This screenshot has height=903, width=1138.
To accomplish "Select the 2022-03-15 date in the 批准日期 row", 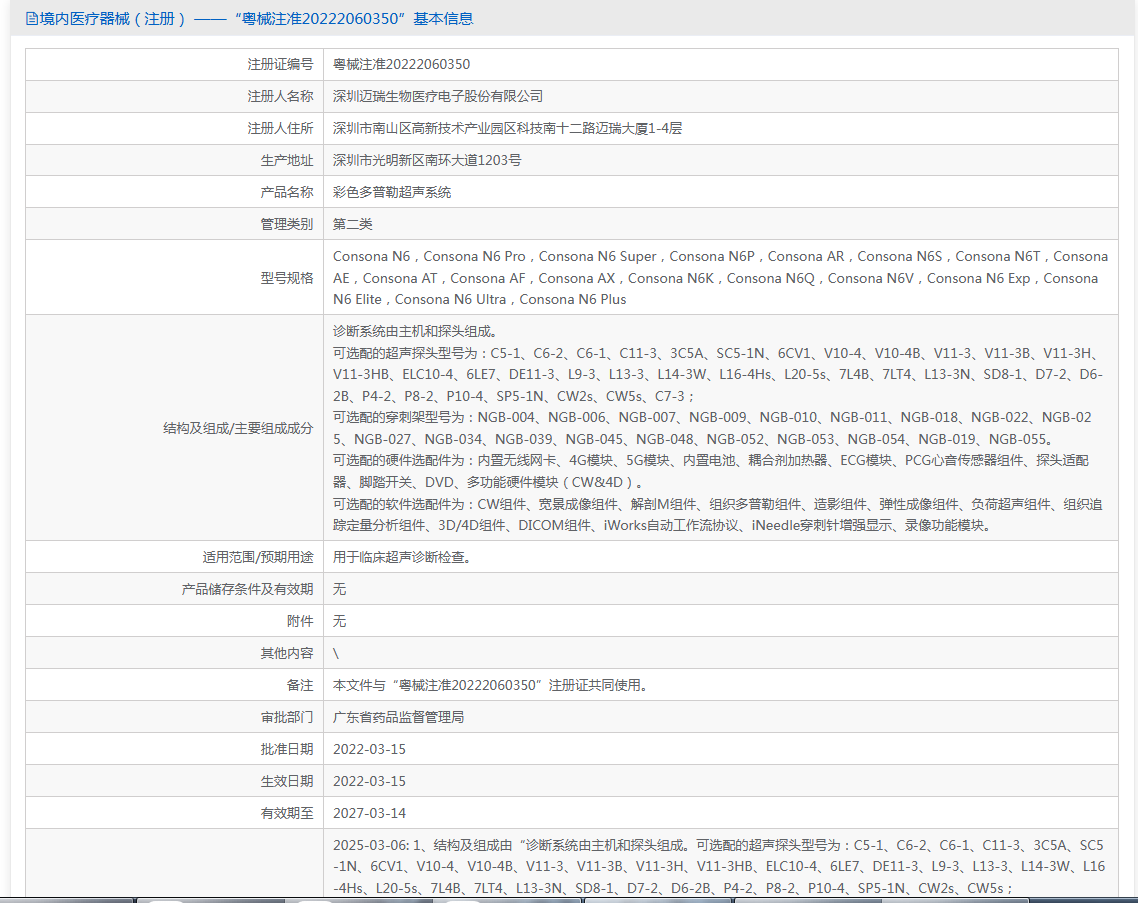I will click(x=369, y=749).
